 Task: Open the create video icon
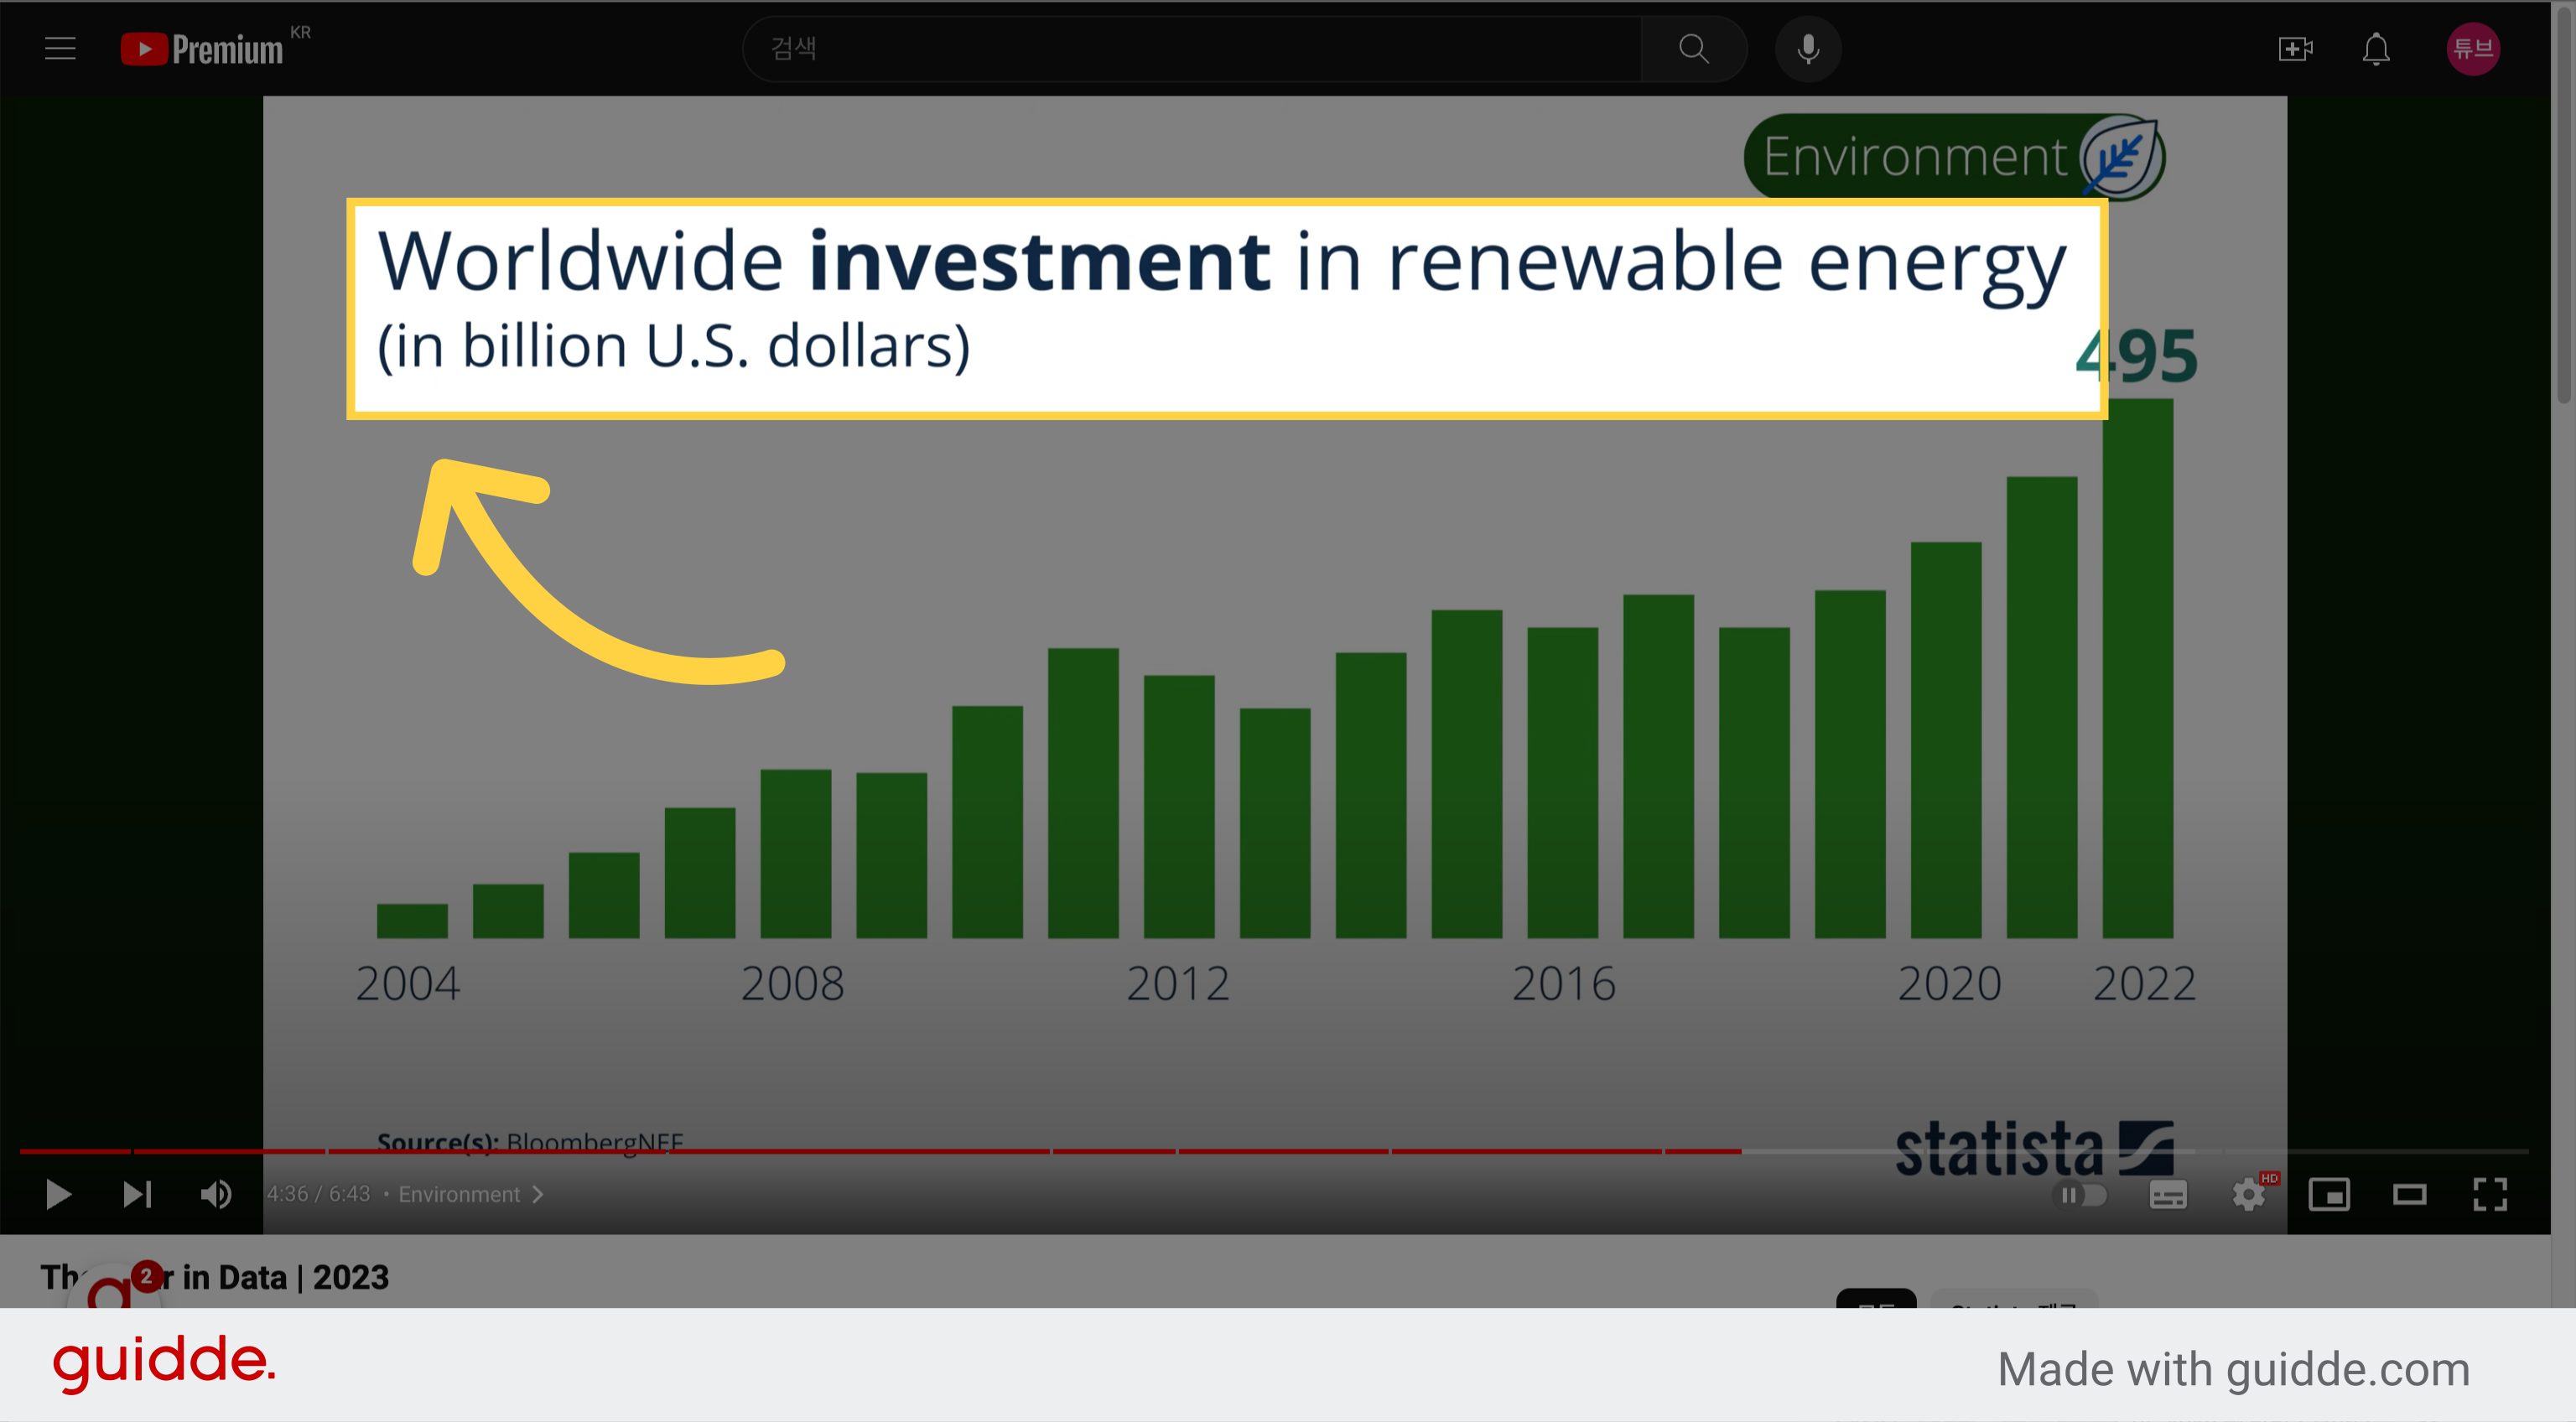pyautogui.click(x=2295, y=48)
